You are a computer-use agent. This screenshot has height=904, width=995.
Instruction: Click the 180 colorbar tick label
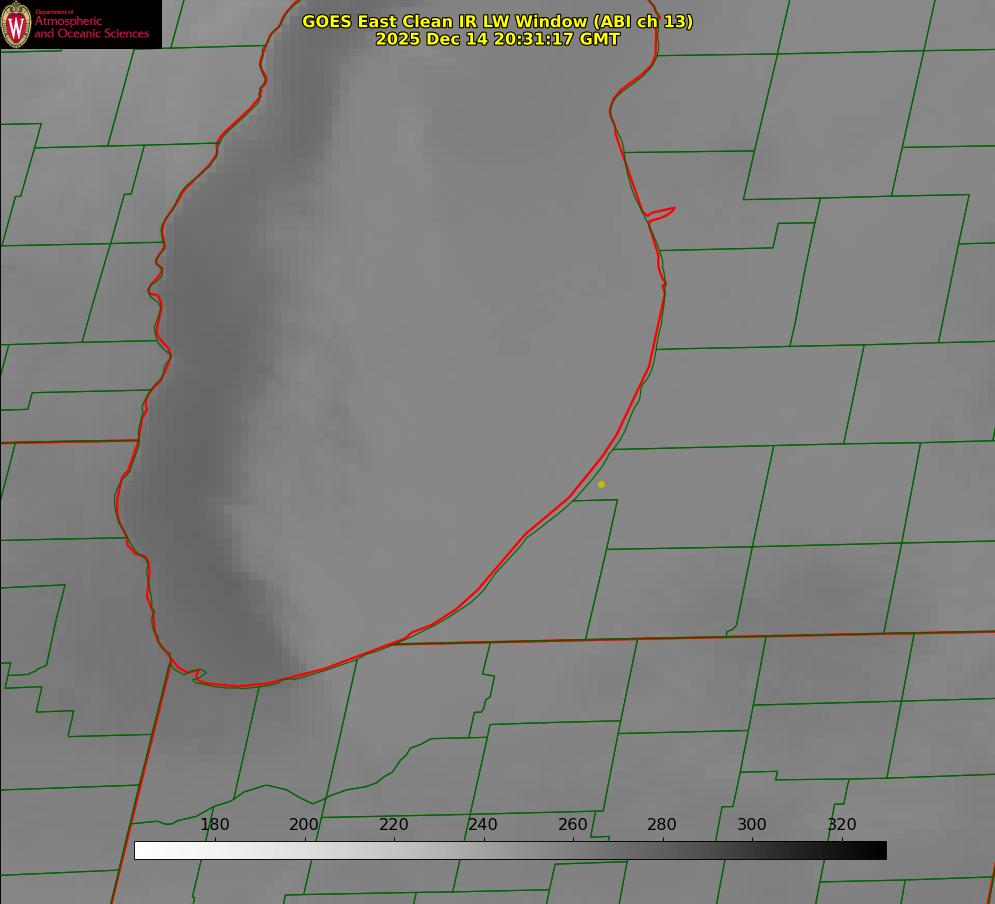click(x=215, y=825)
